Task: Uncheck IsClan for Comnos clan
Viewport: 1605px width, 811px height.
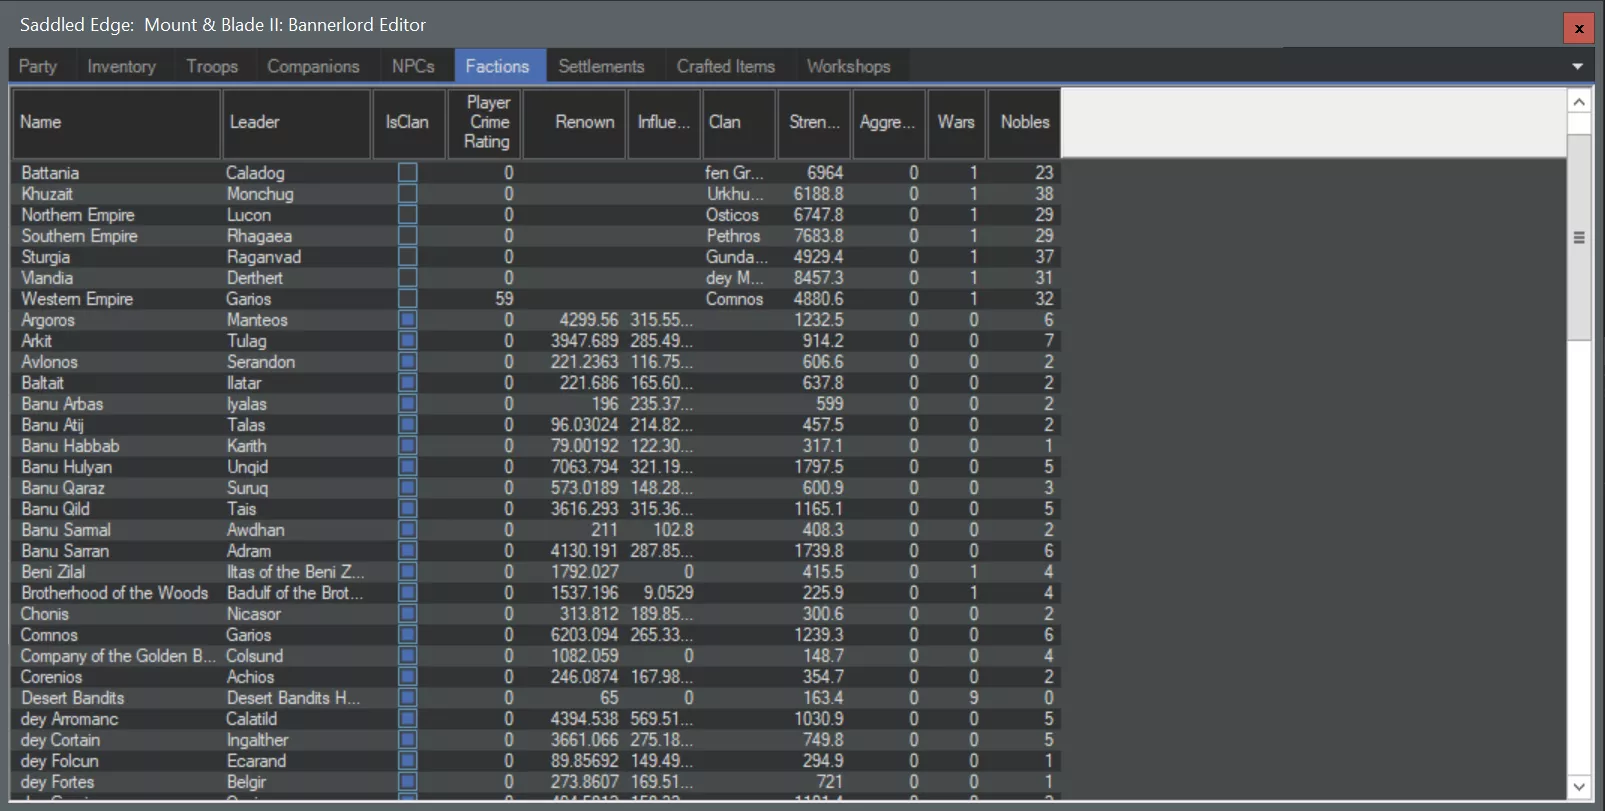Action: pyautogui.click(x=407, y=635)
